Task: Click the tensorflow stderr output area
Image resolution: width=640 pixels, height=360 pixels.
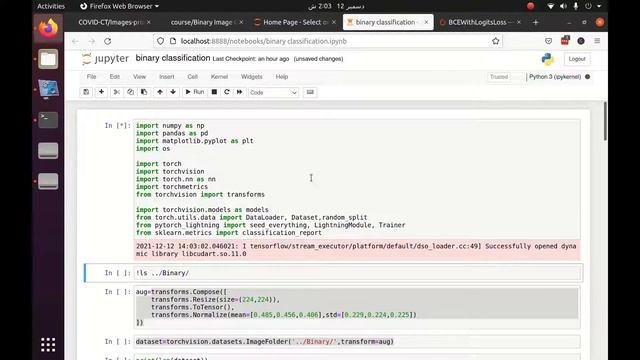Action: tap(358, 250)
